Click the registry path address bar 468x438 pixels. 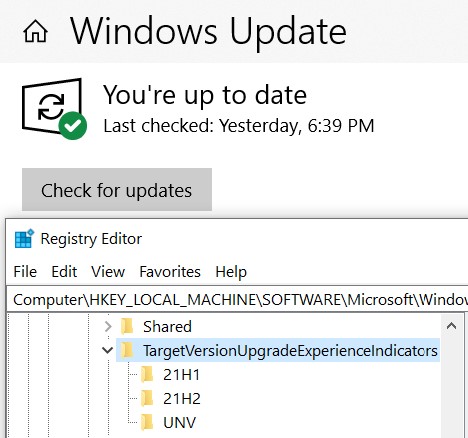[x=237, y=299]
